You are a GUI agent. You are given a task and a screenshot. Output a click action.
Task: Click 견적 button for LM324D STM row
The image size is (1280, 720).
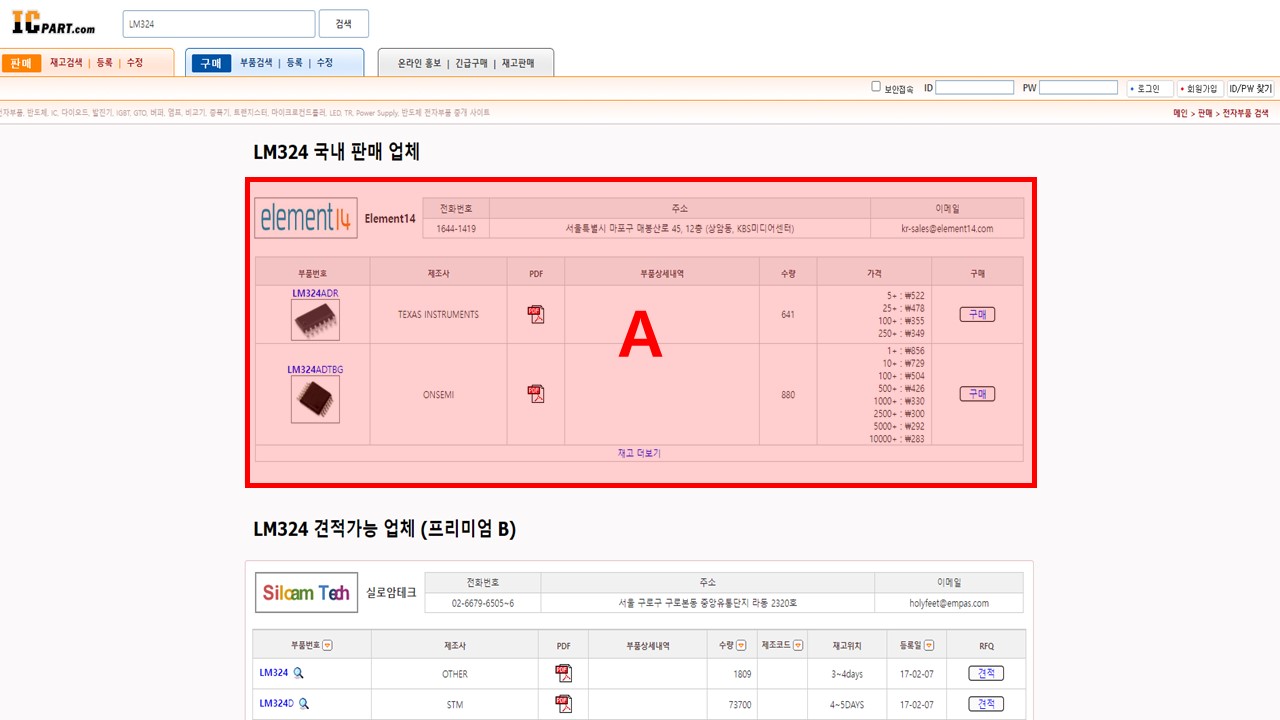986,704
